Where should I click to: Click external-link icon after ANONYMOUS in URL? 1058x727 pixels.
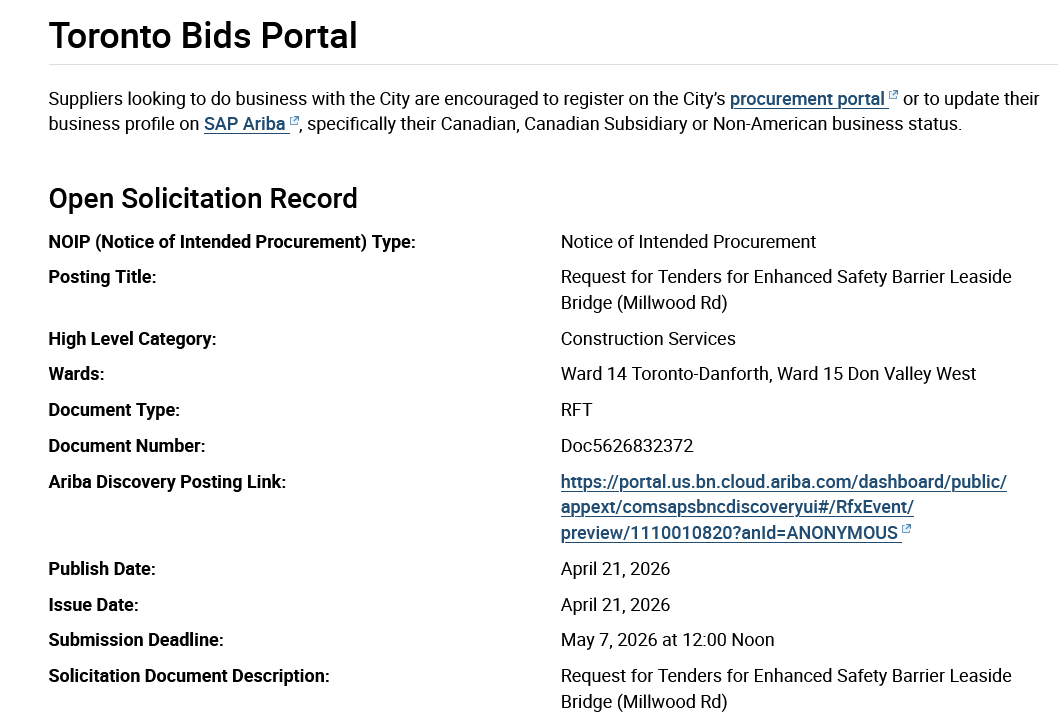tap(907, 531)
